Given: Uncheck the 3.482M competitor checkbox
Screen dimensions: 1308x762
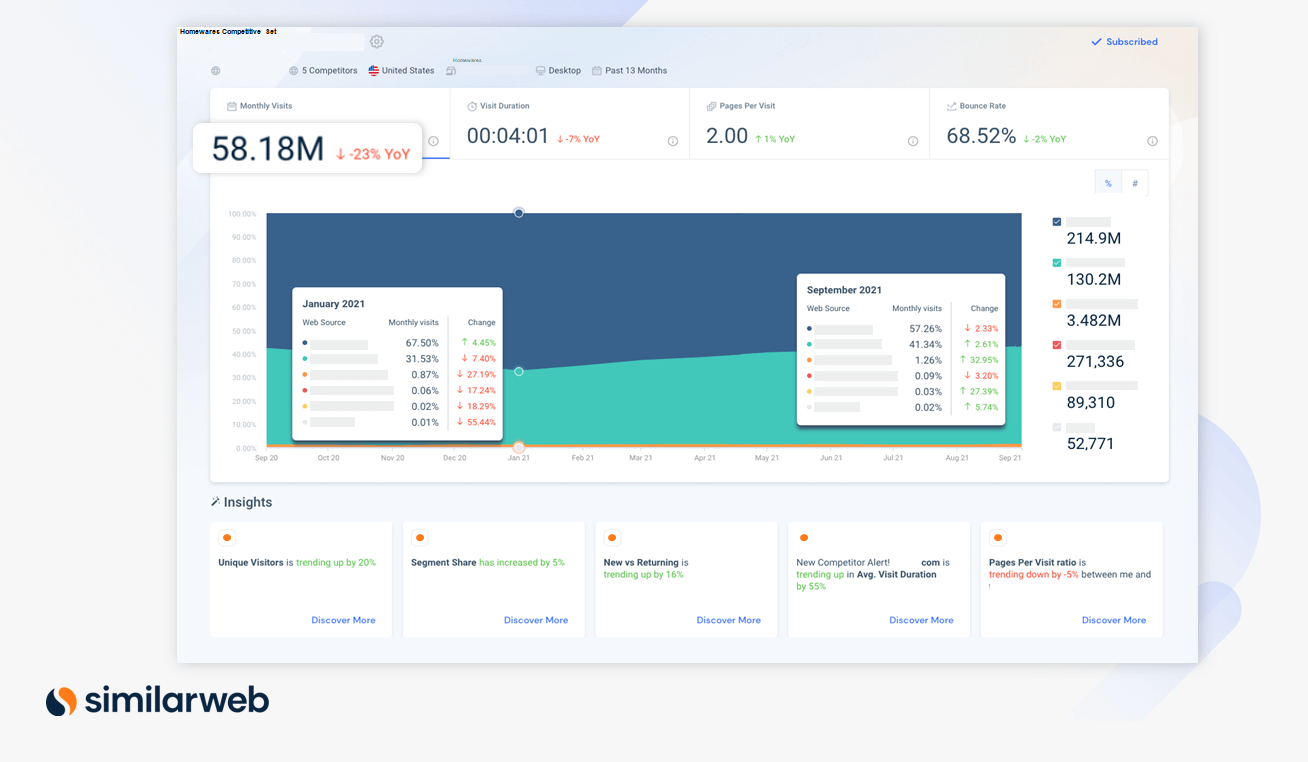Looking at the screenshot, I should pyautogui.click(x=1057, y=304).
